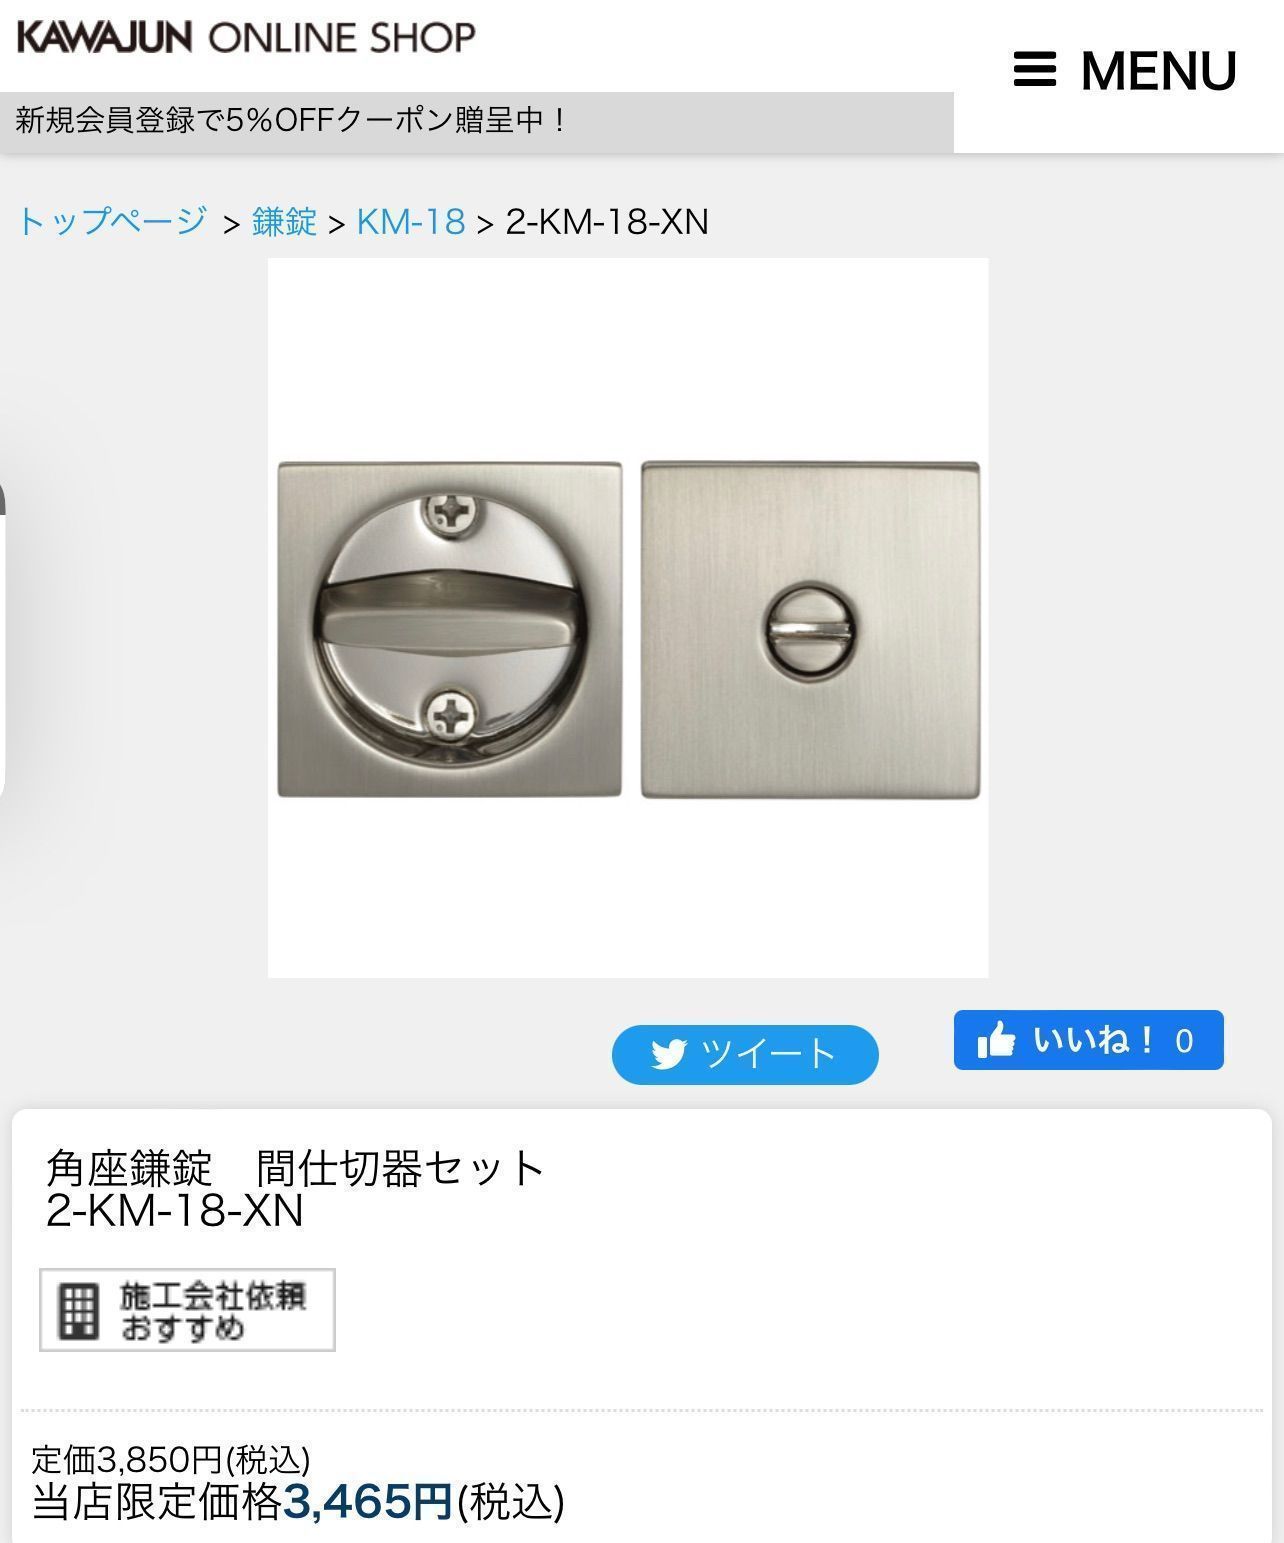Click the Twitter bird icon
Screen dimensions: 1284x1543
pos(669,1054)
